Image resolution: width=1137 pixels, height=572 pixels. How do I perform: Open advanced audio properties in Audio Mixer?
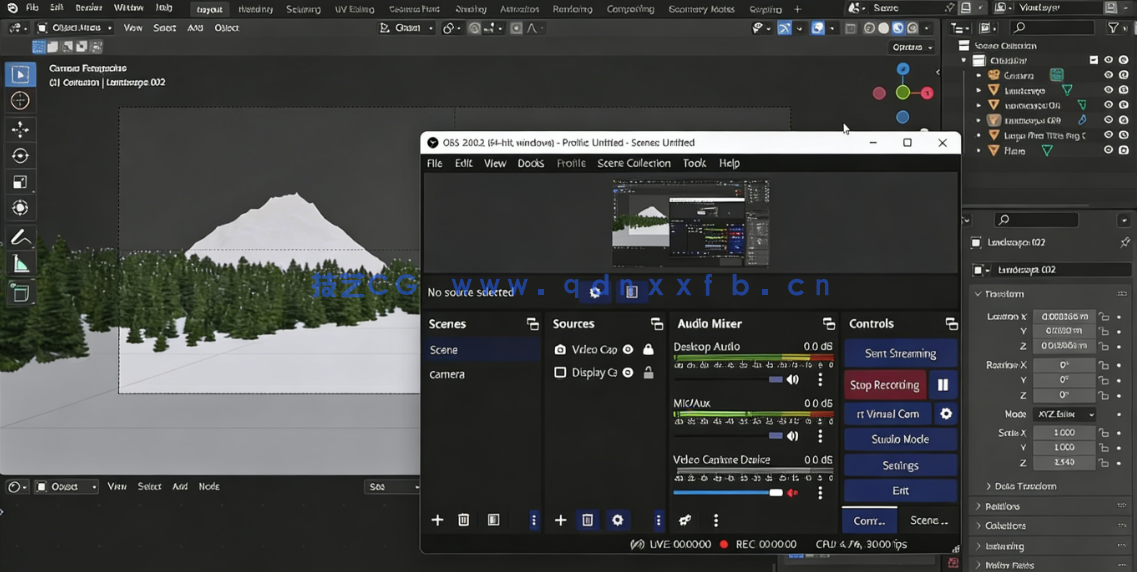pyautogui.click(x=685, y=520)
